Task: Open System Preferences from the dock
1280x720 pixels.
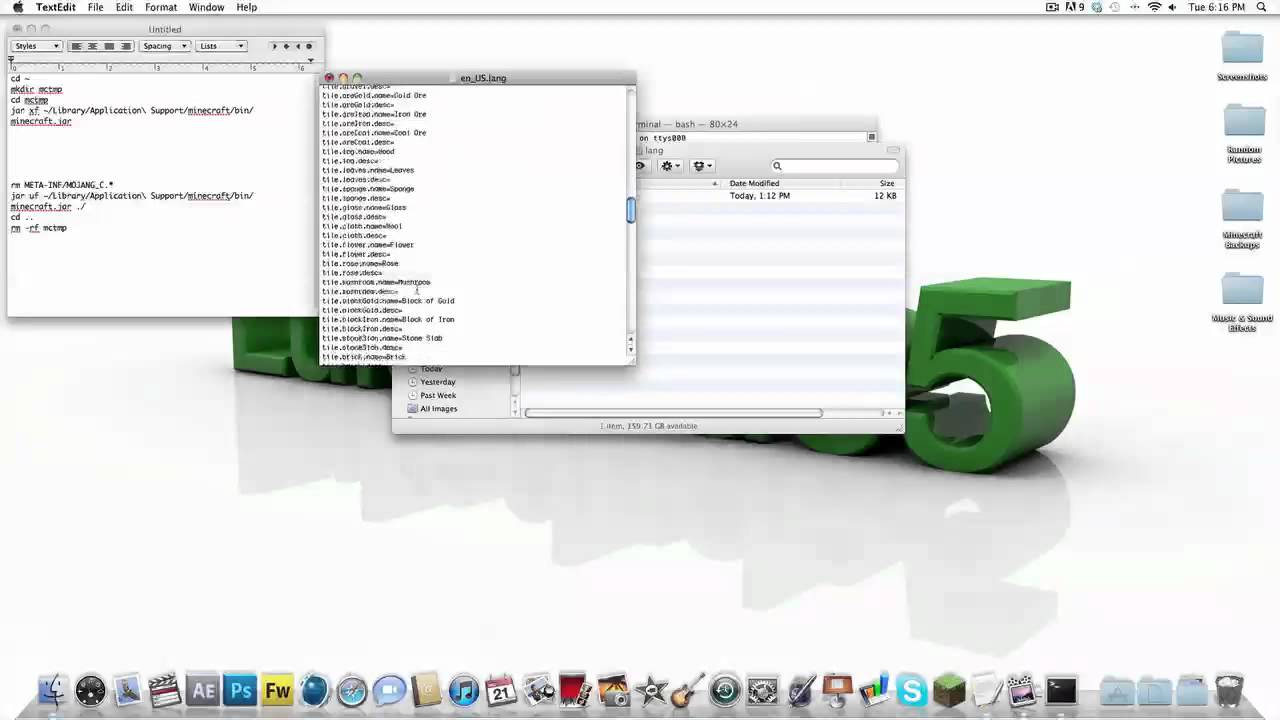Action: pos(763,691)
